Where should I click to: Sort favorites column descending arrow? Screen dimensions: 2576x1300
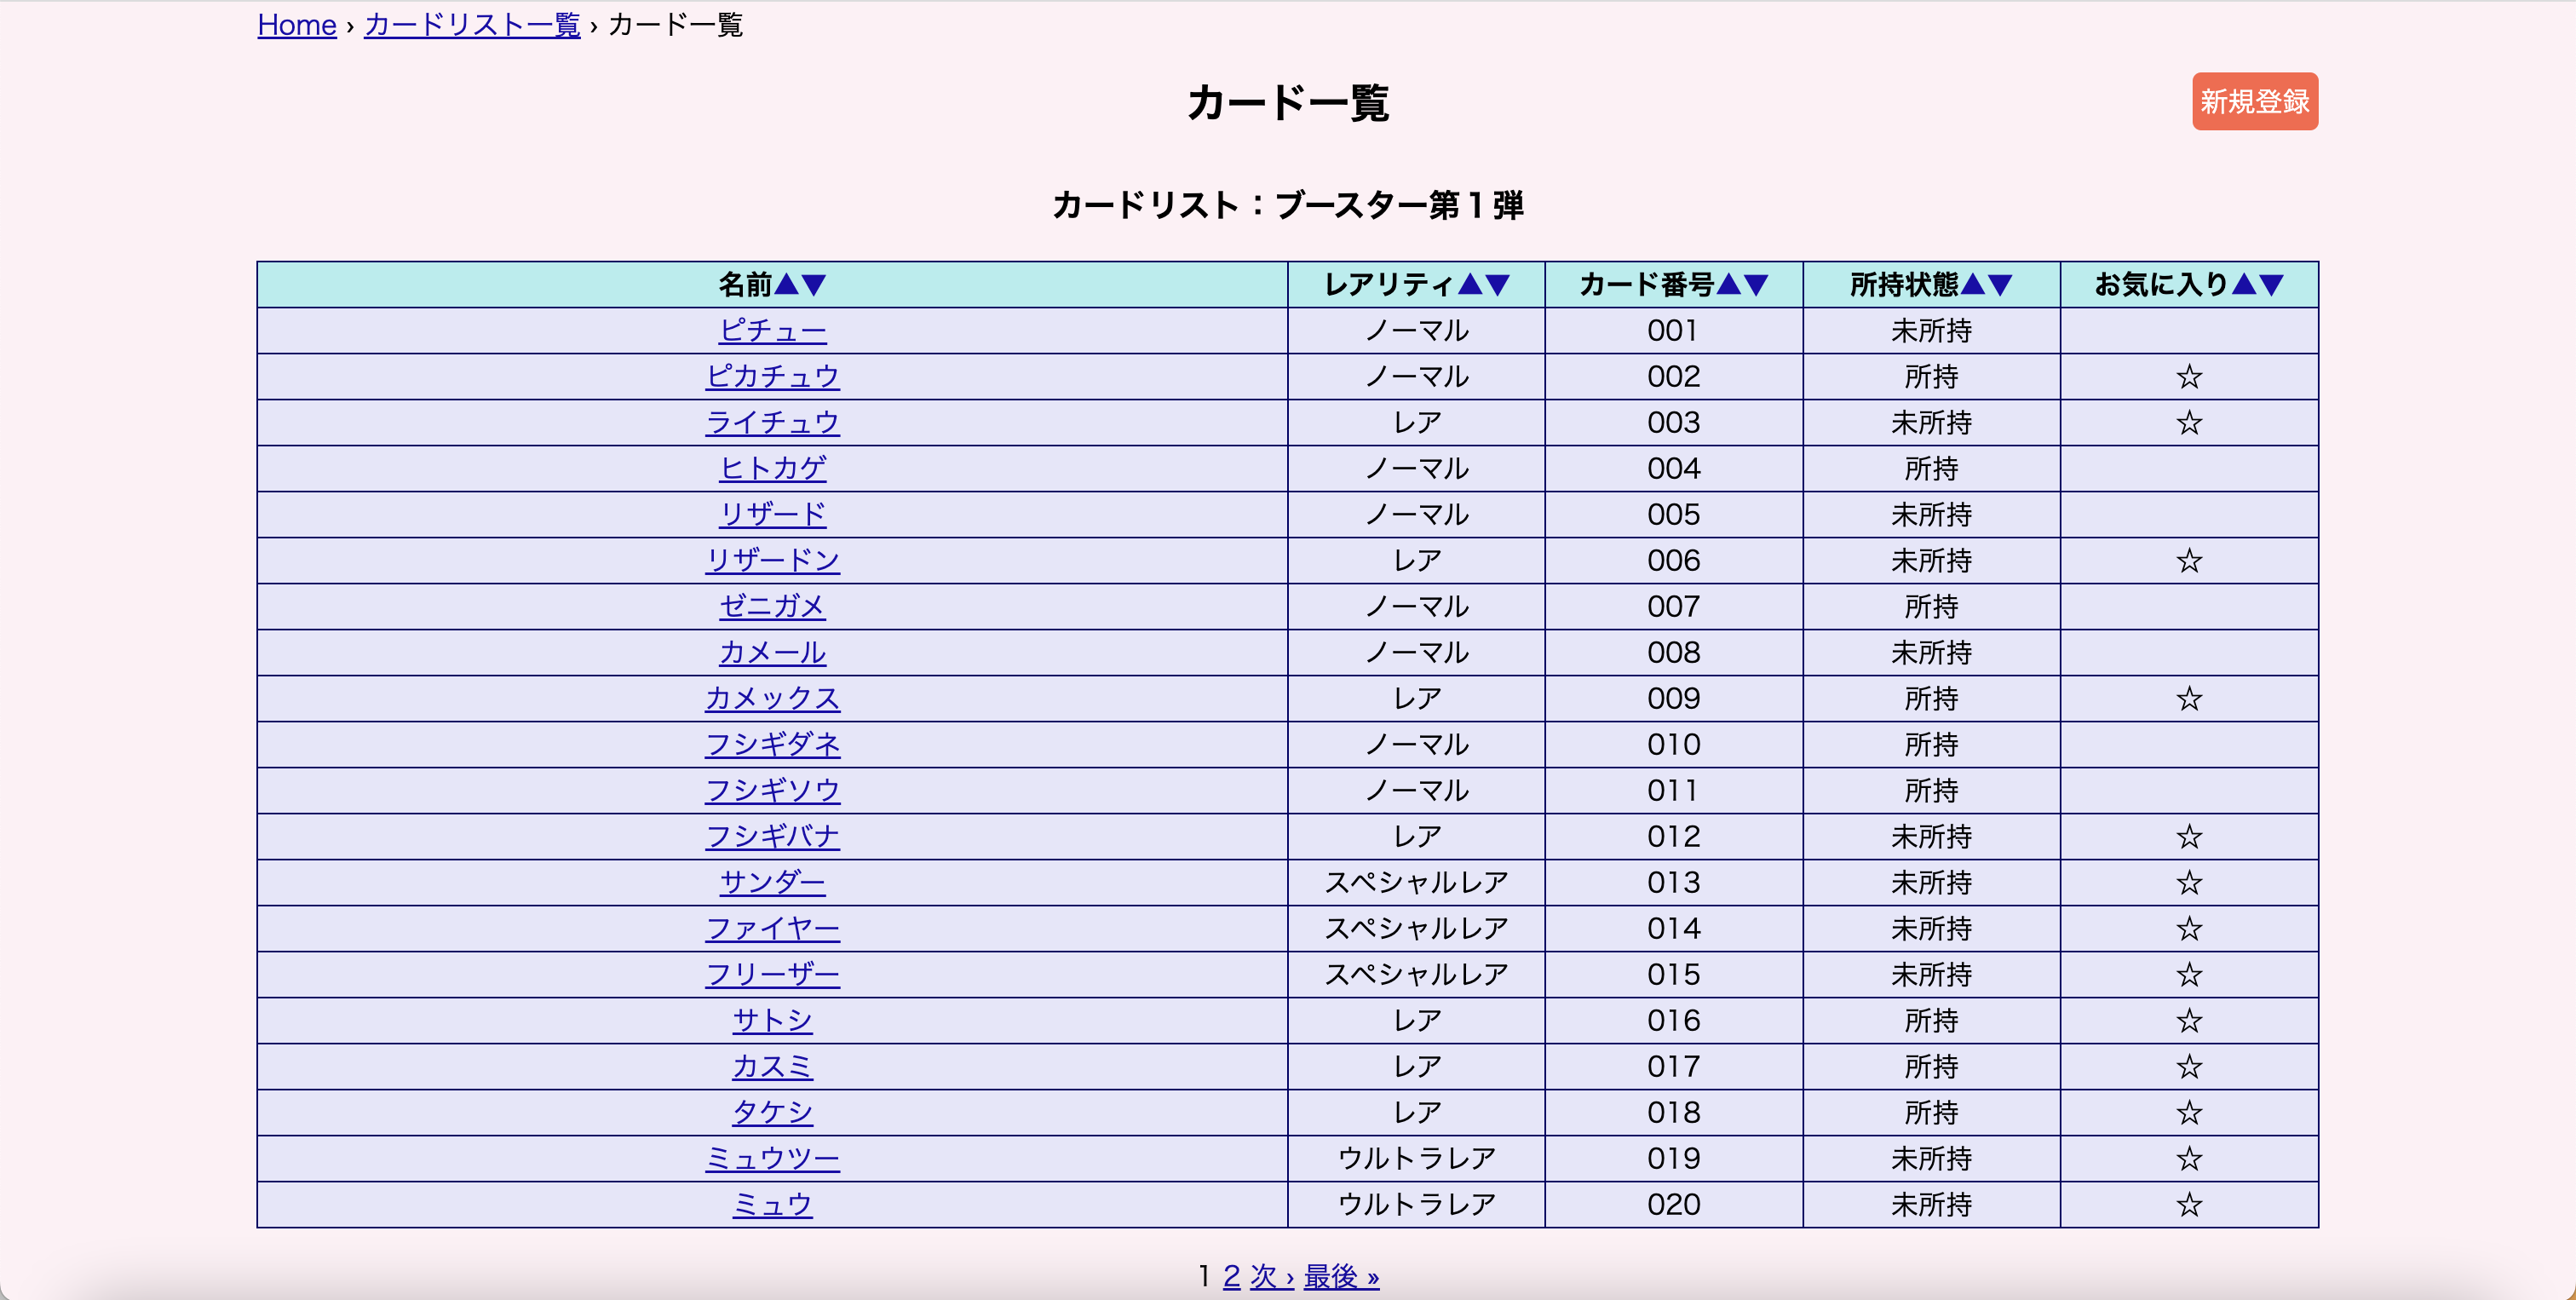[2272, 285]
